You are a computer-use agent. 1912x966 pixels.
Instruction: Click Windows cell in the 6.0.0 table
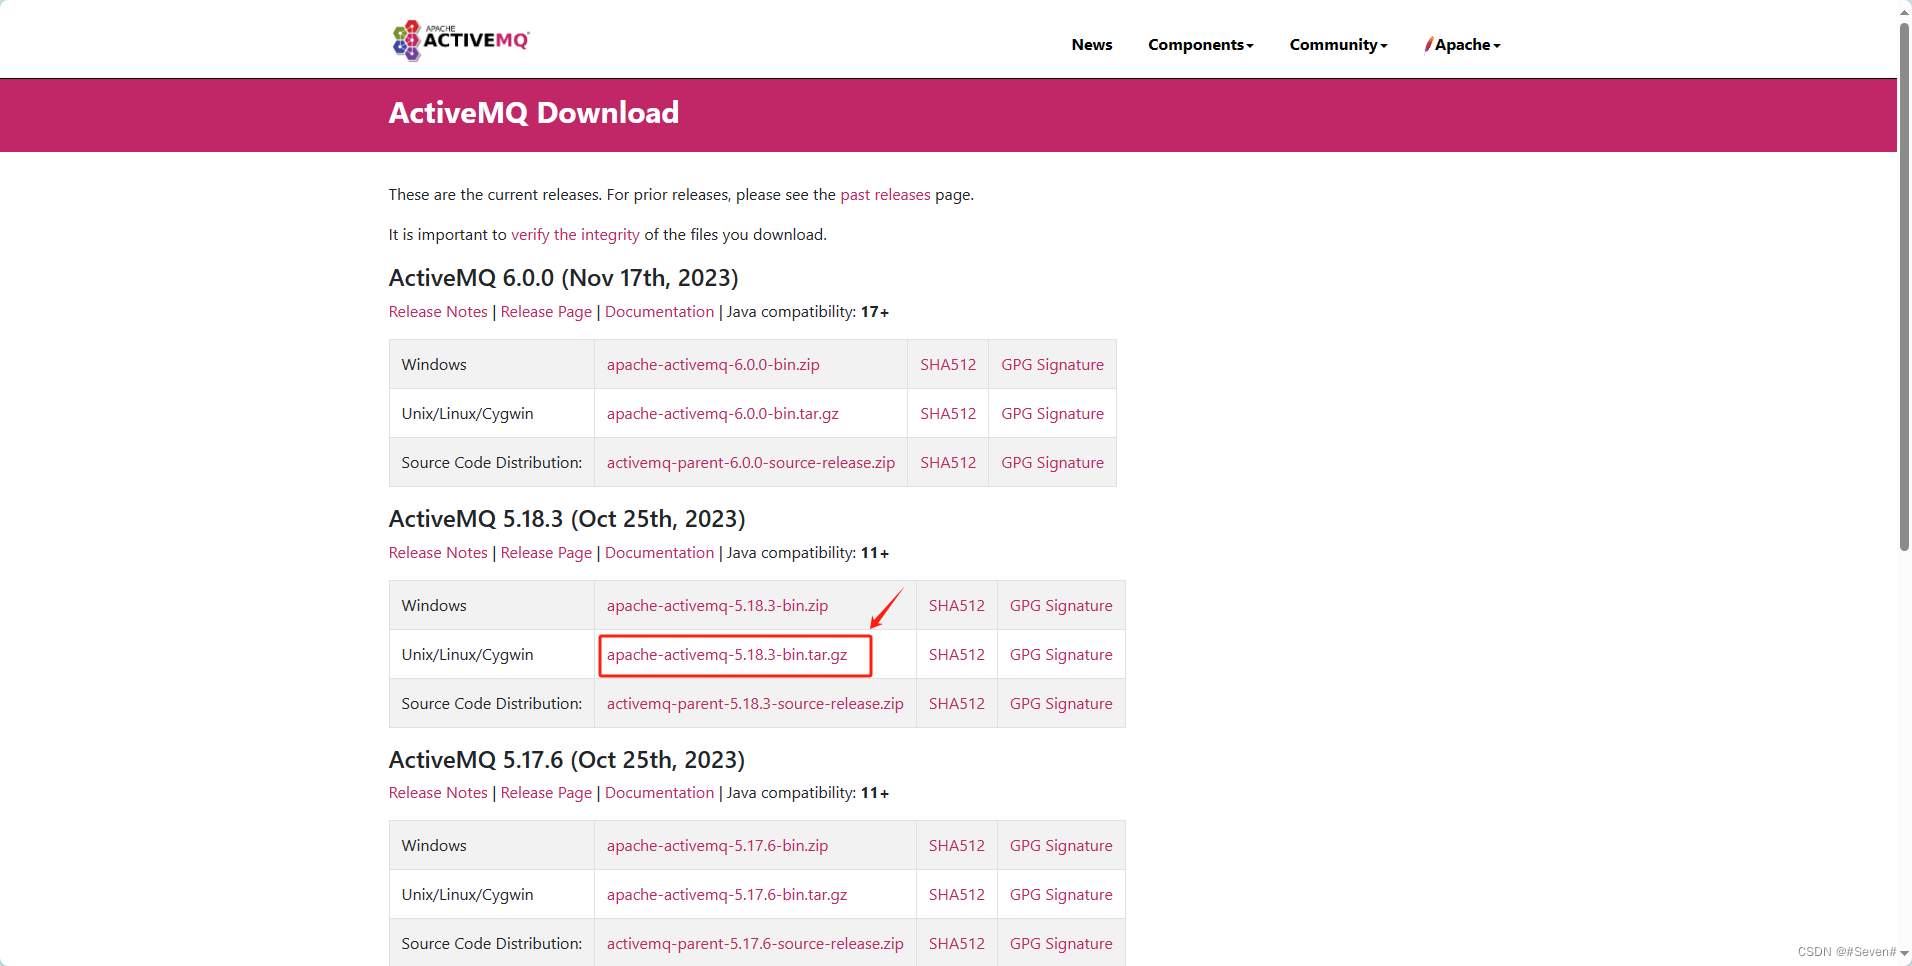click(492, 365)
